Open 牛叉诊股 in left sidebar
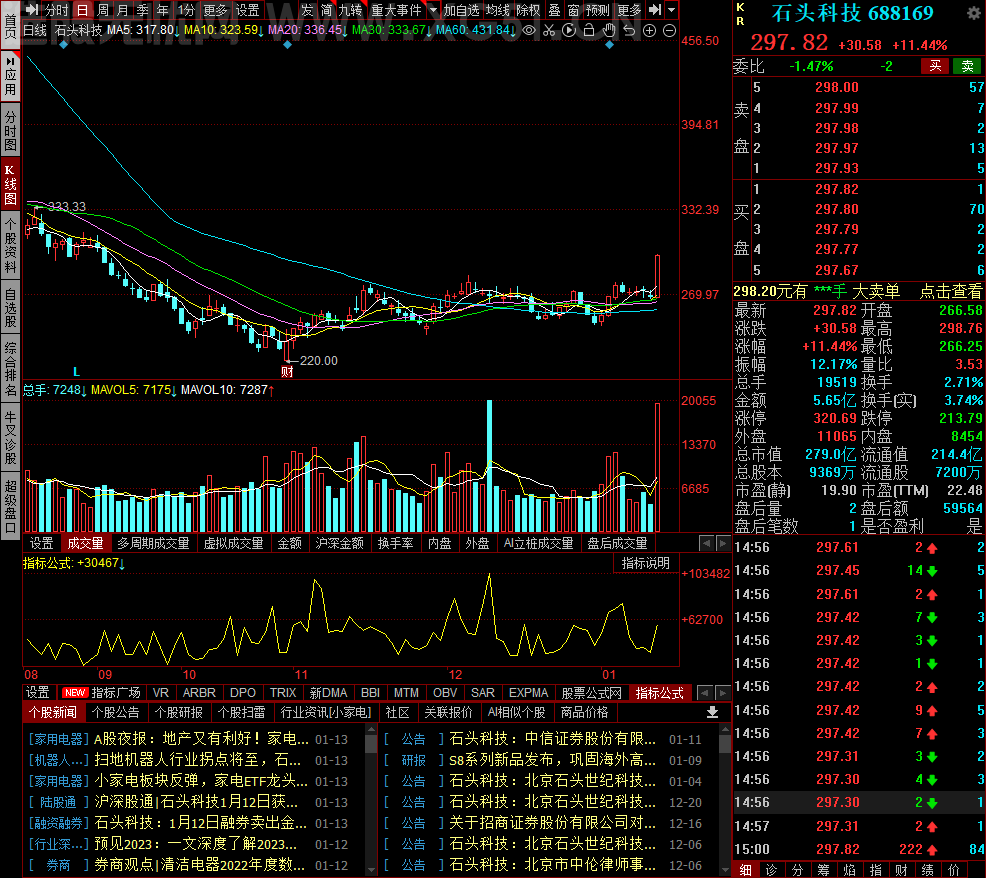 tap(10, 438)
